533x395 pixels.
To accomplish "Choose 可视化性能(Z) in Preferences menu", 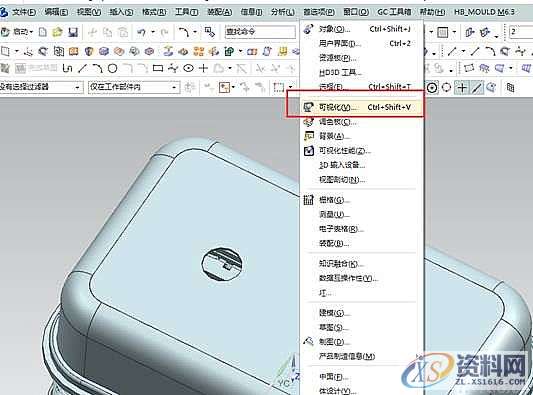I will pos(361,151).
